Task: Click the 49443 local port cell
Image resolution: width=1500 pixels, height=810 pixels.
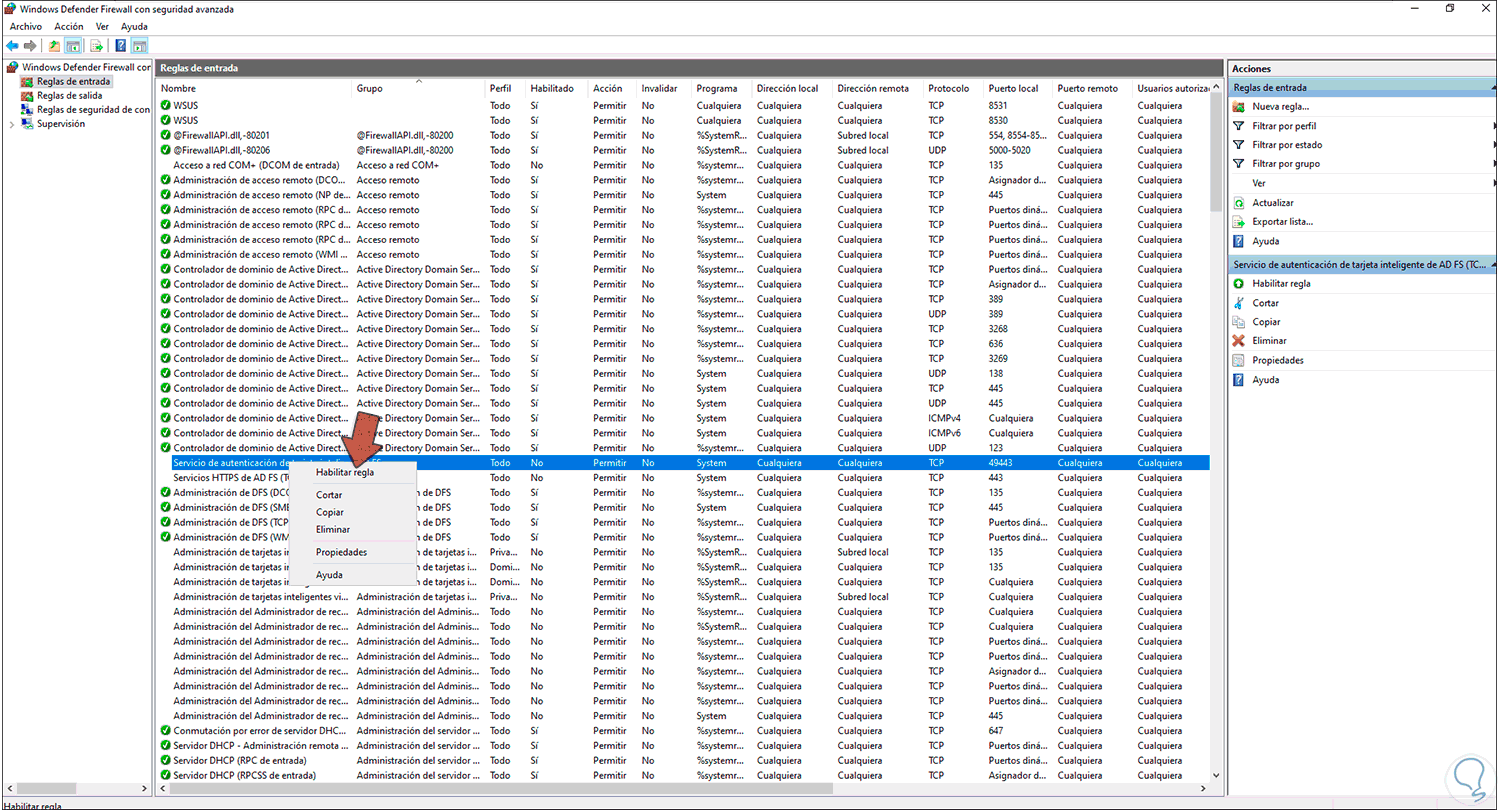Action: 1002,463
